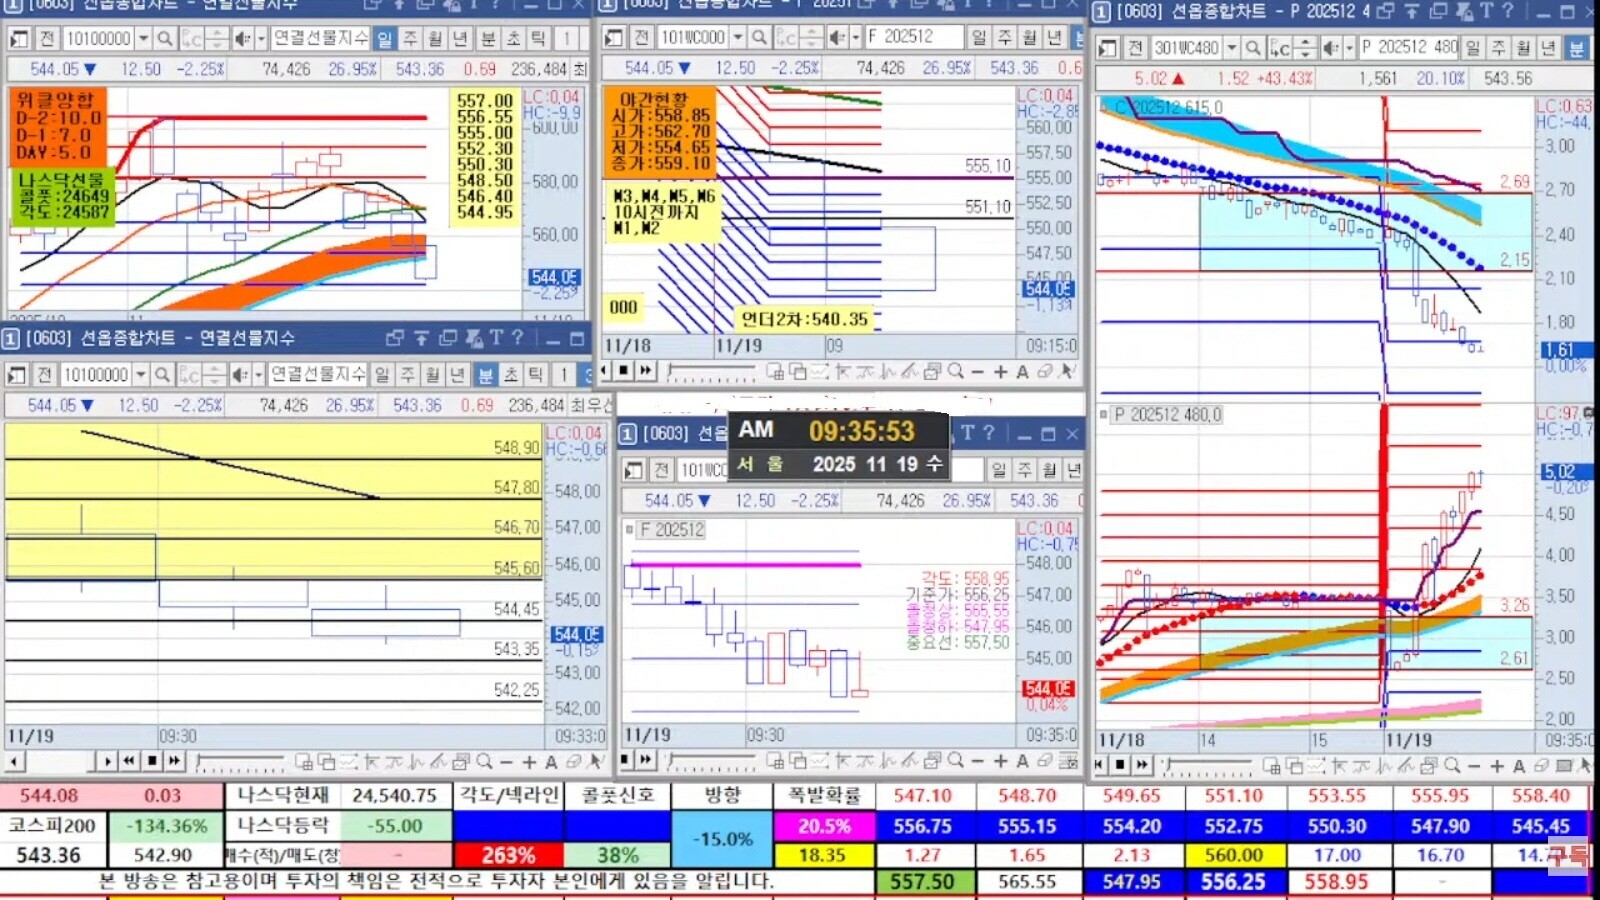Click the T font icon in the lower 연결선물지수 window title bar
Image resolution: width=1600 pixels, height=900 pixels.
tap(496, 338)
